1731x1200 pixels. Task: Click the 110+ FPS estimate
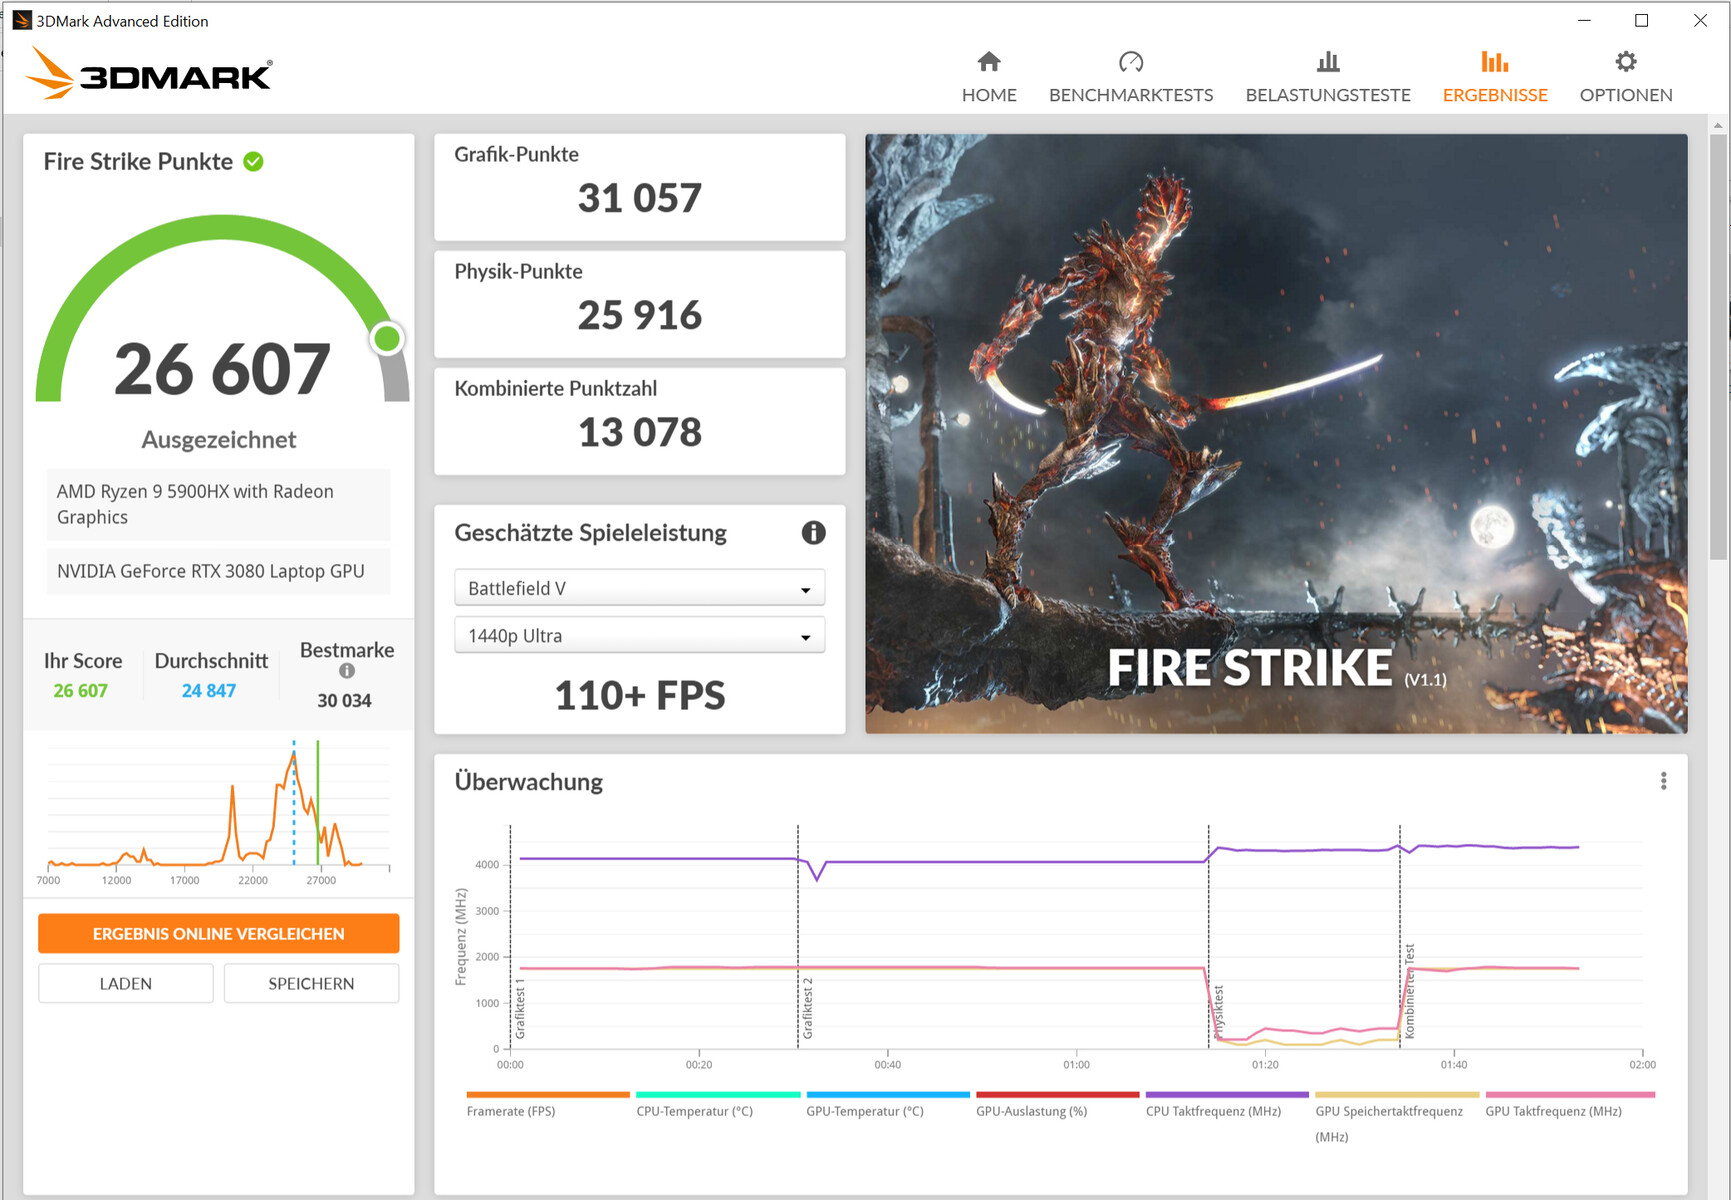pos(640,695)
